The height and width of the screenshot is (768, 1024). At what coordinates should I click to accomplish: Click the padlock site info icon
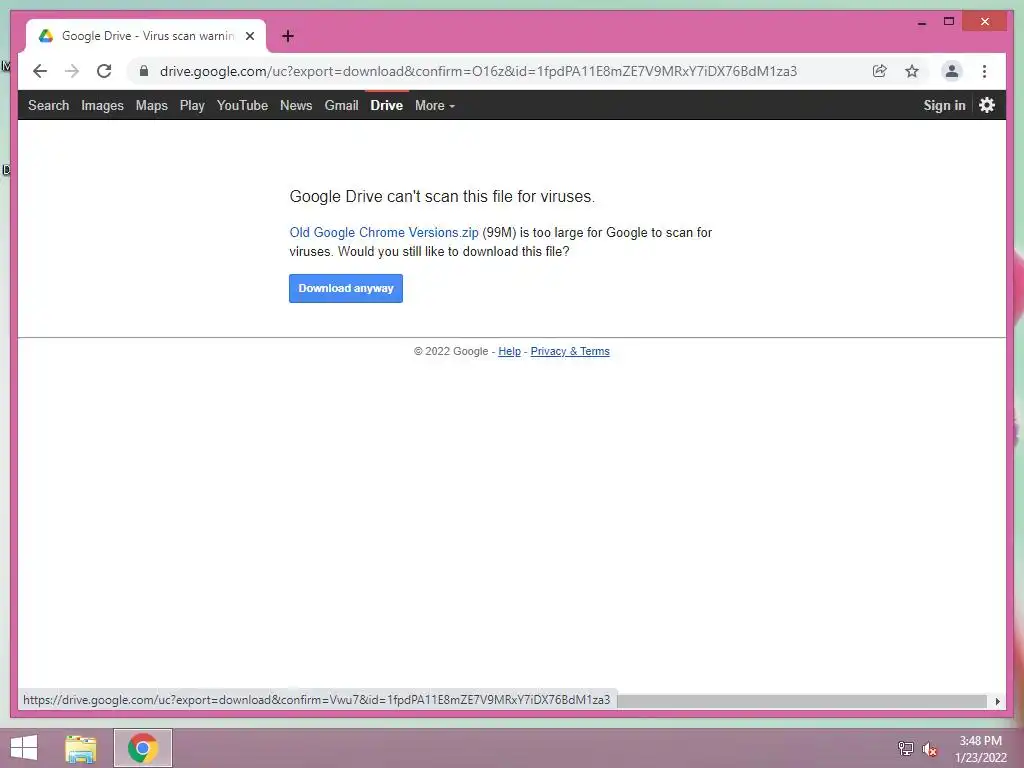pyautogui.click(x=144, y=71)
